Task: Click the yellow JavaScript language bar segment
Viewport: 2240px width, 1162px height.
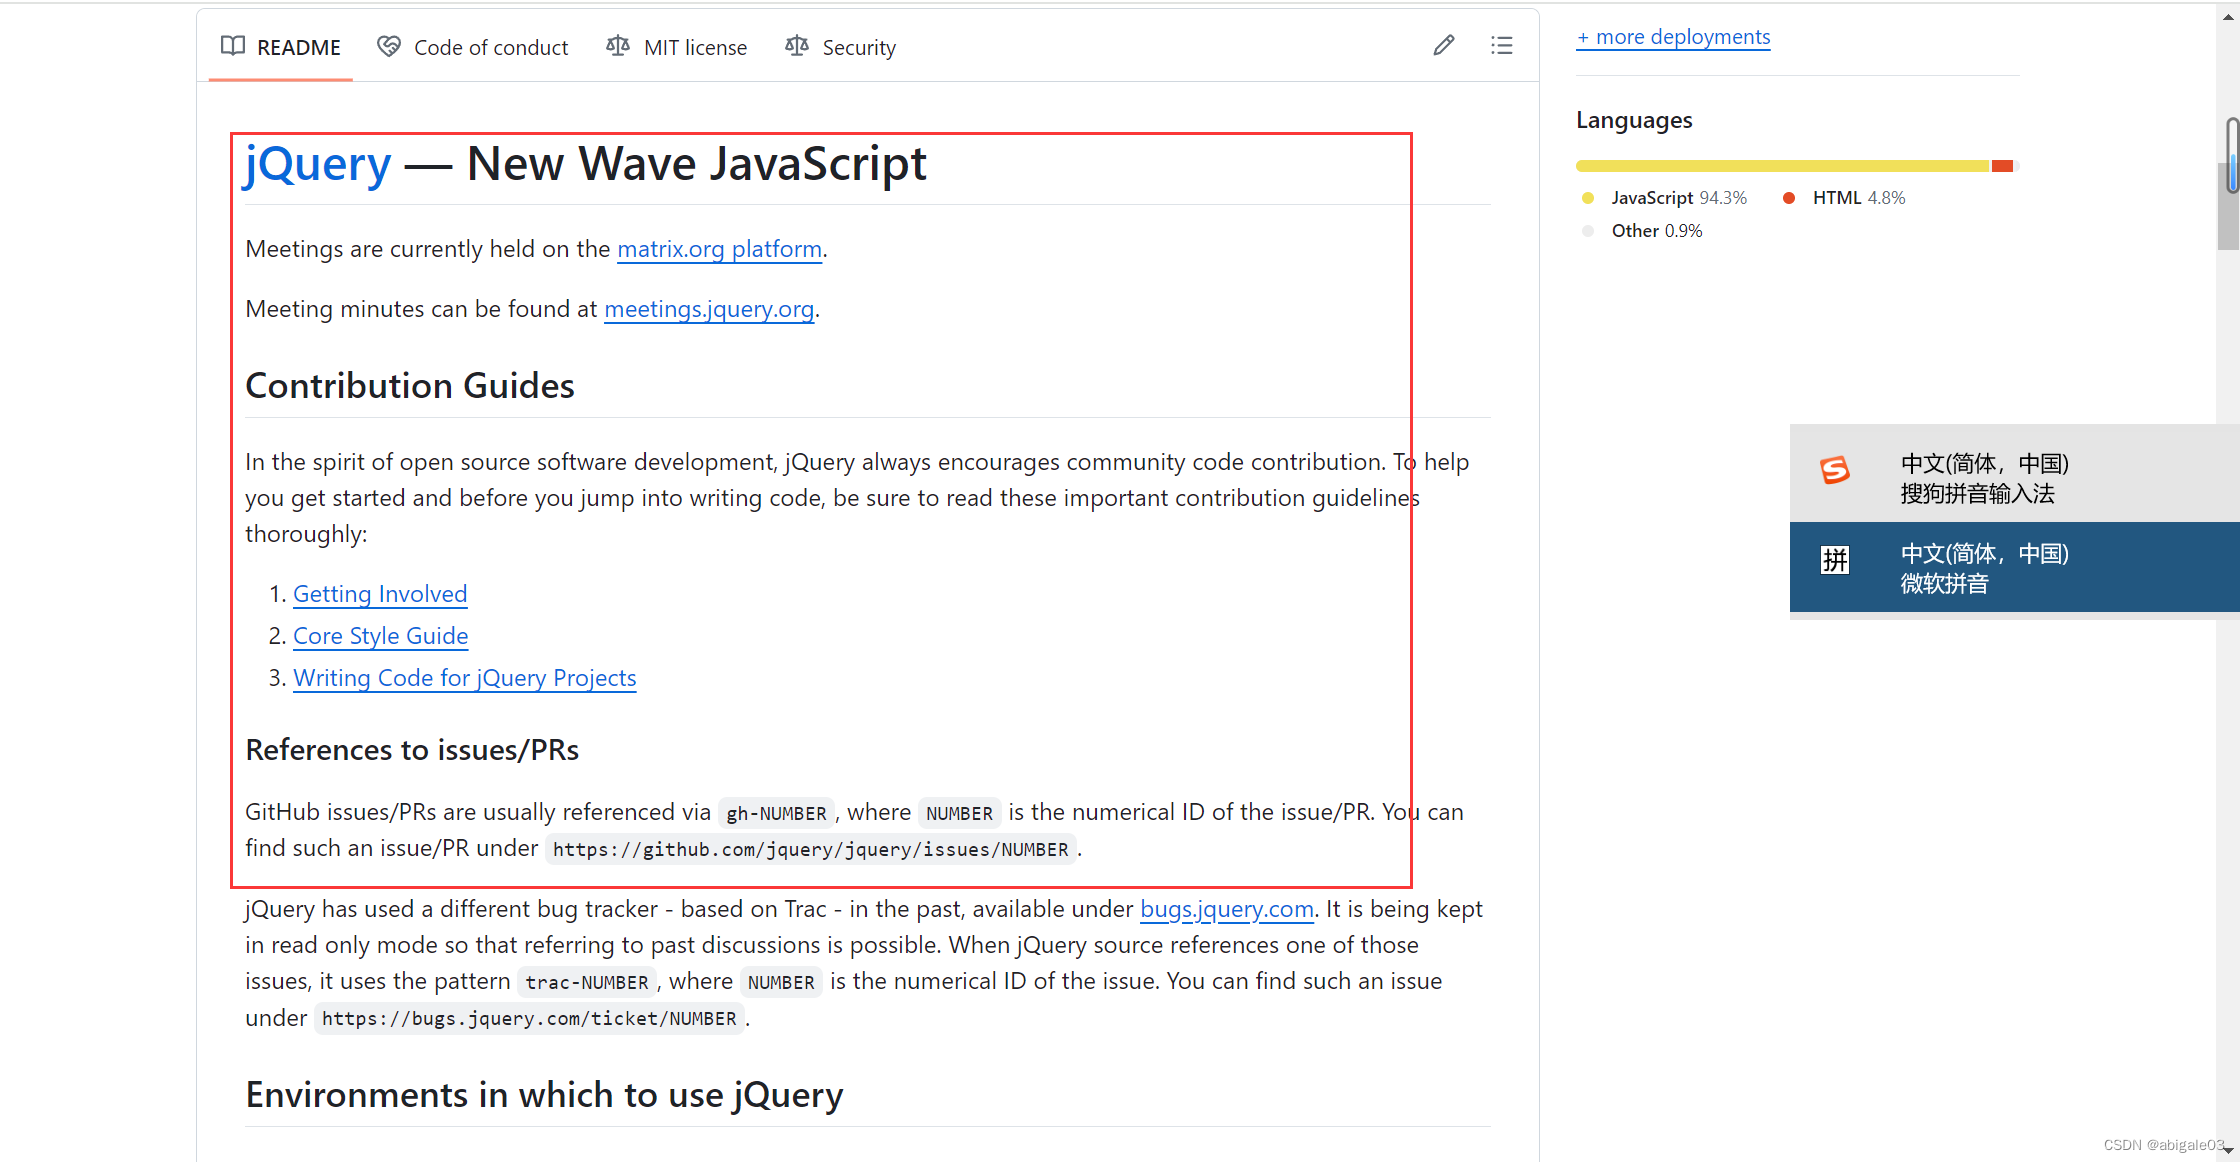Action: (x=1782, y=166)
